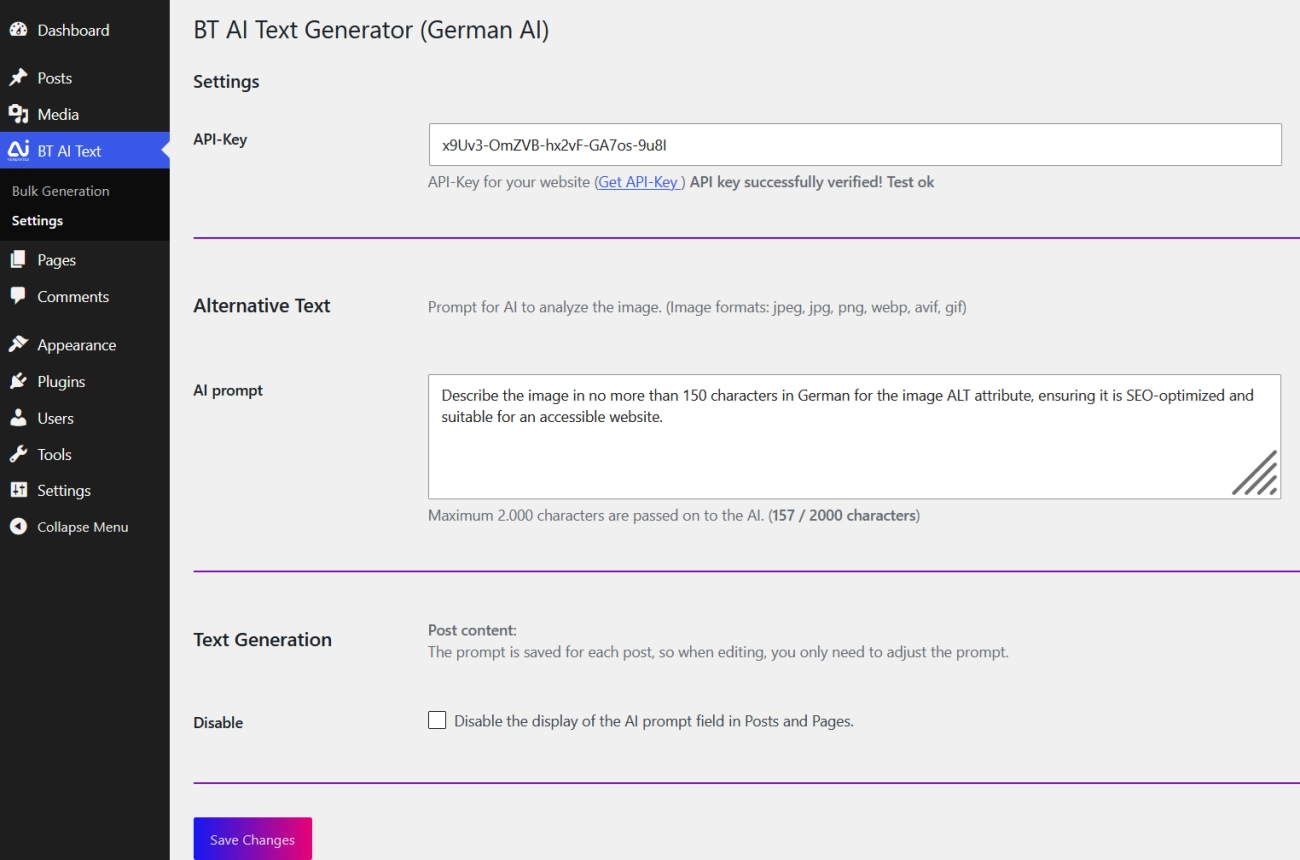Click the Users person icon
The height and width of the screenshot is (860, 1300).
click(x=18, y=418)
